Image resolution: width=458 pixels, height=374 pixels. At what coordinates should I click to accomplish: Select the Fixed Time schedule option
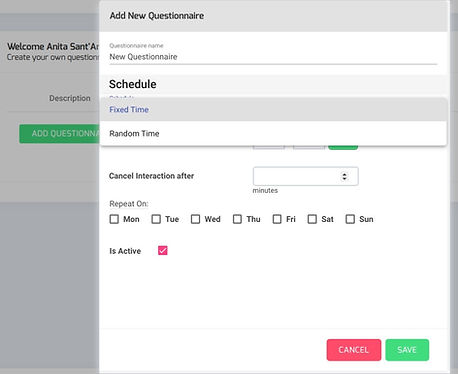click(273, 109)
